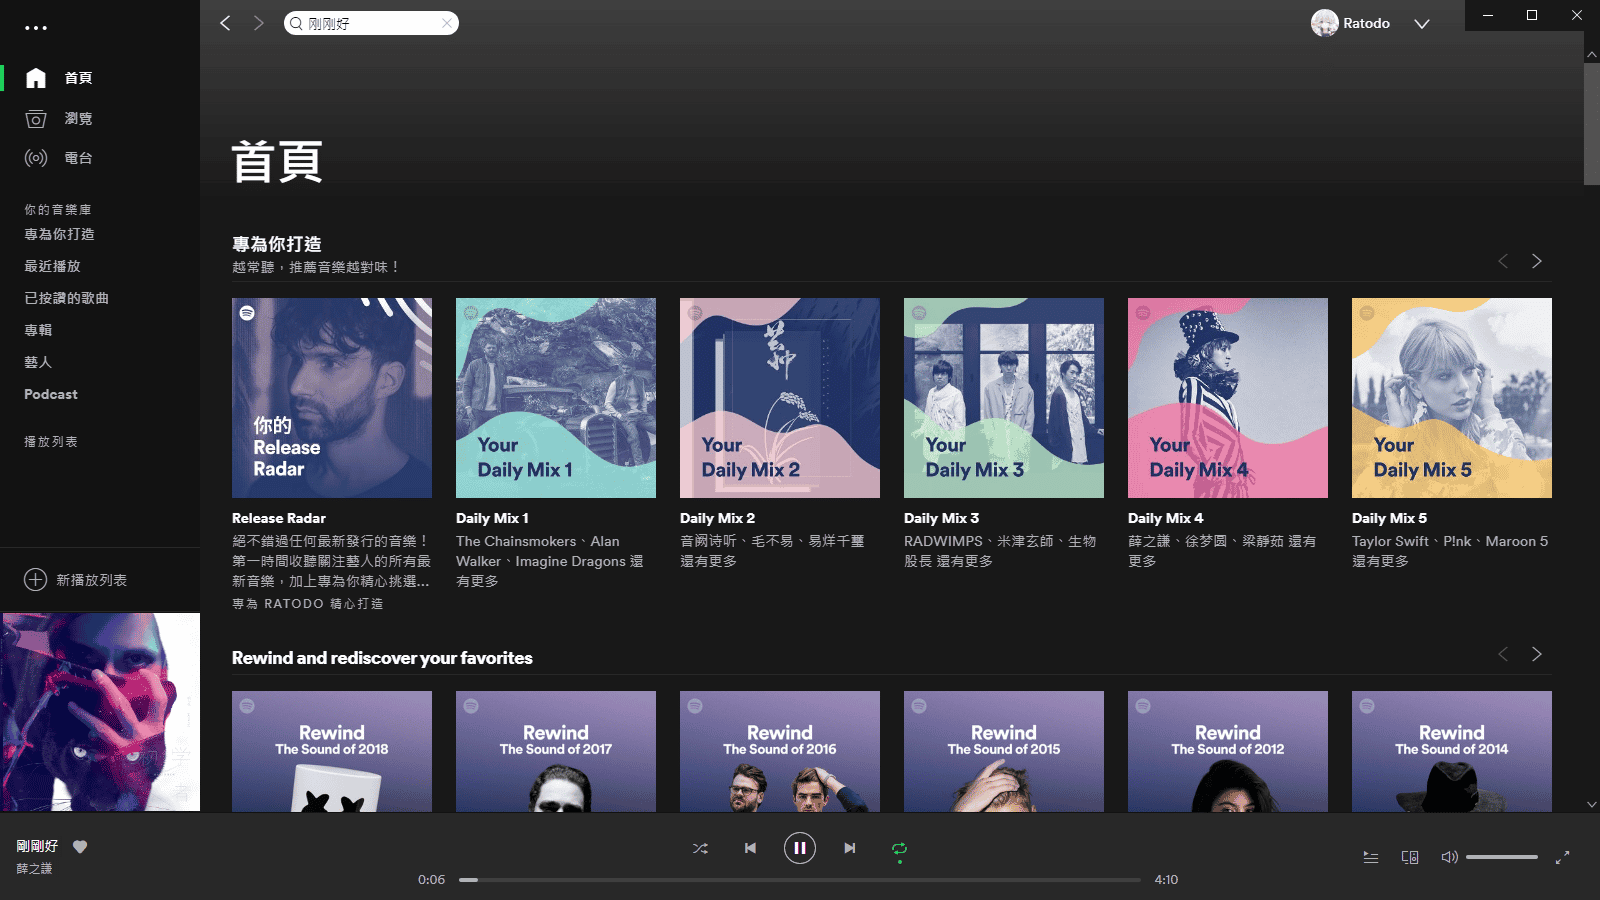Go to the previous track

click(x=750, y=848)
